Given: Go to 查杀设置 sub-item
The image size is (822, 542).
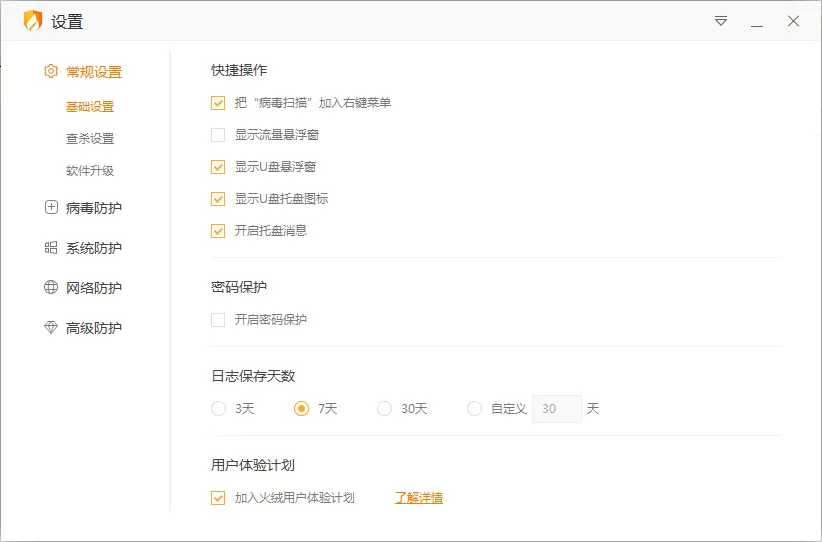Looking at the screenshot, I should pyautogui.click(x=90, y=138).
